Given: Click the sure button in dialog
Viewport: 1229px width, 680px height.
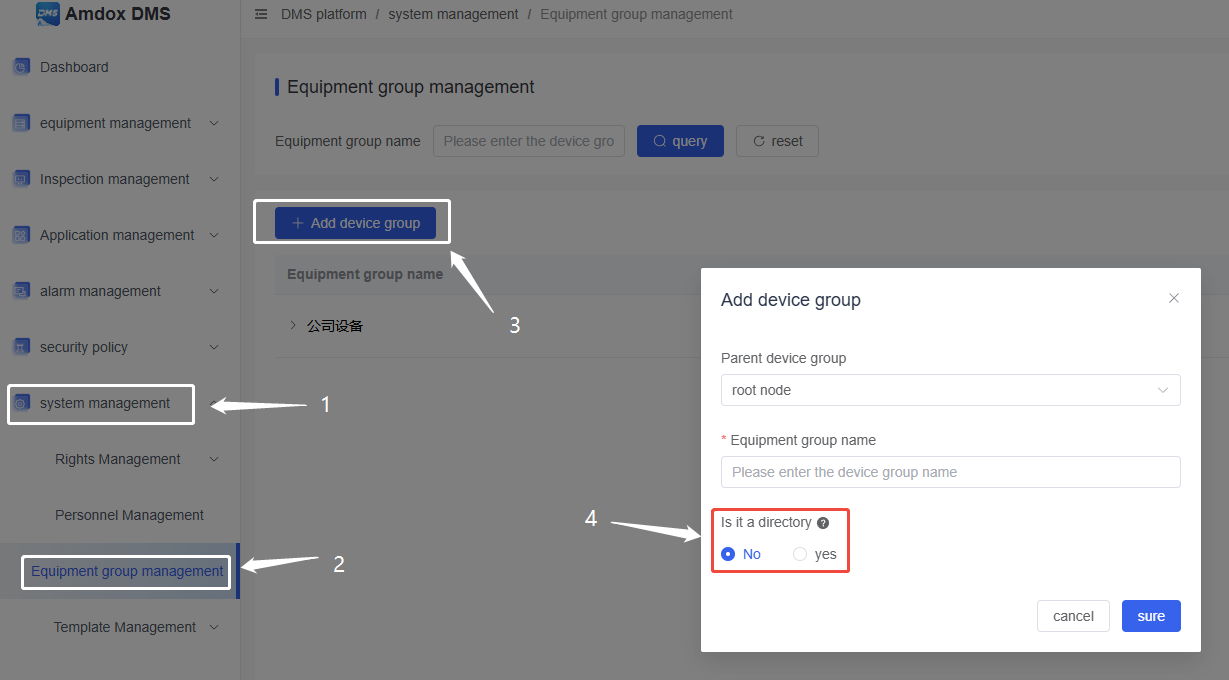Looking at the screenshot, I should click(1150, 616).
